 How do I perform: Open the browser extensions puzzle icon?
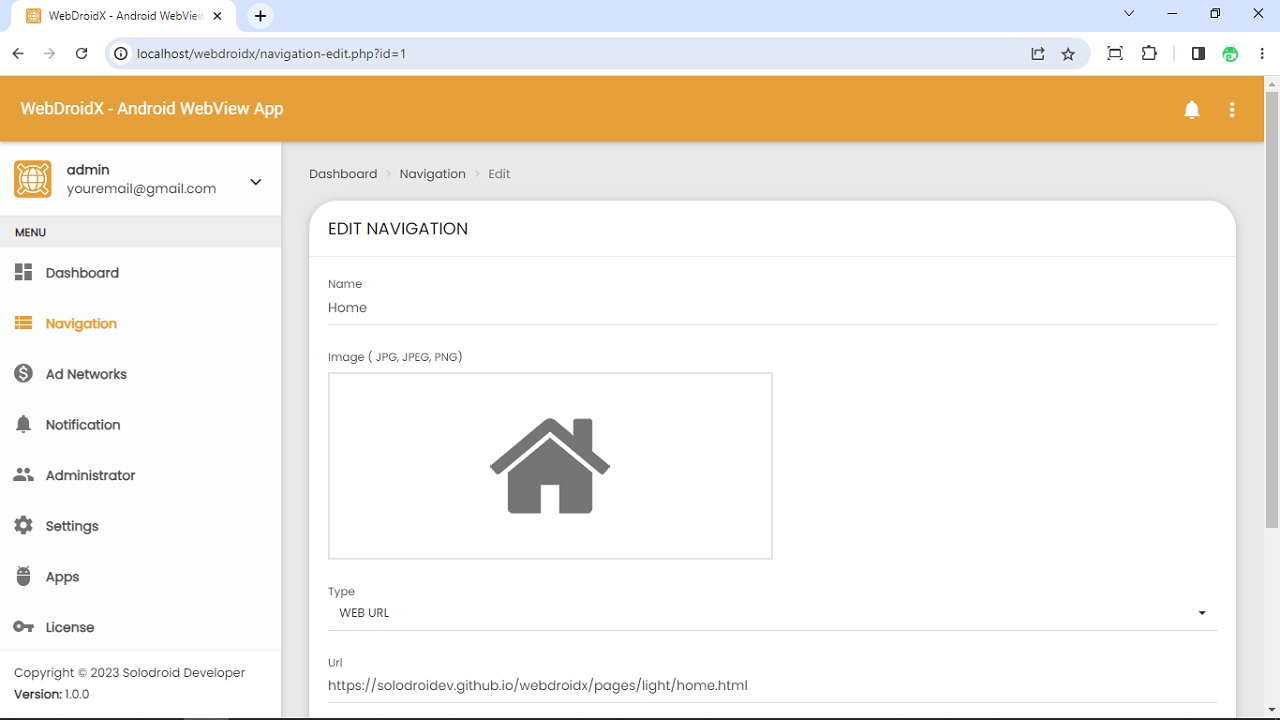pos(1149,54)
